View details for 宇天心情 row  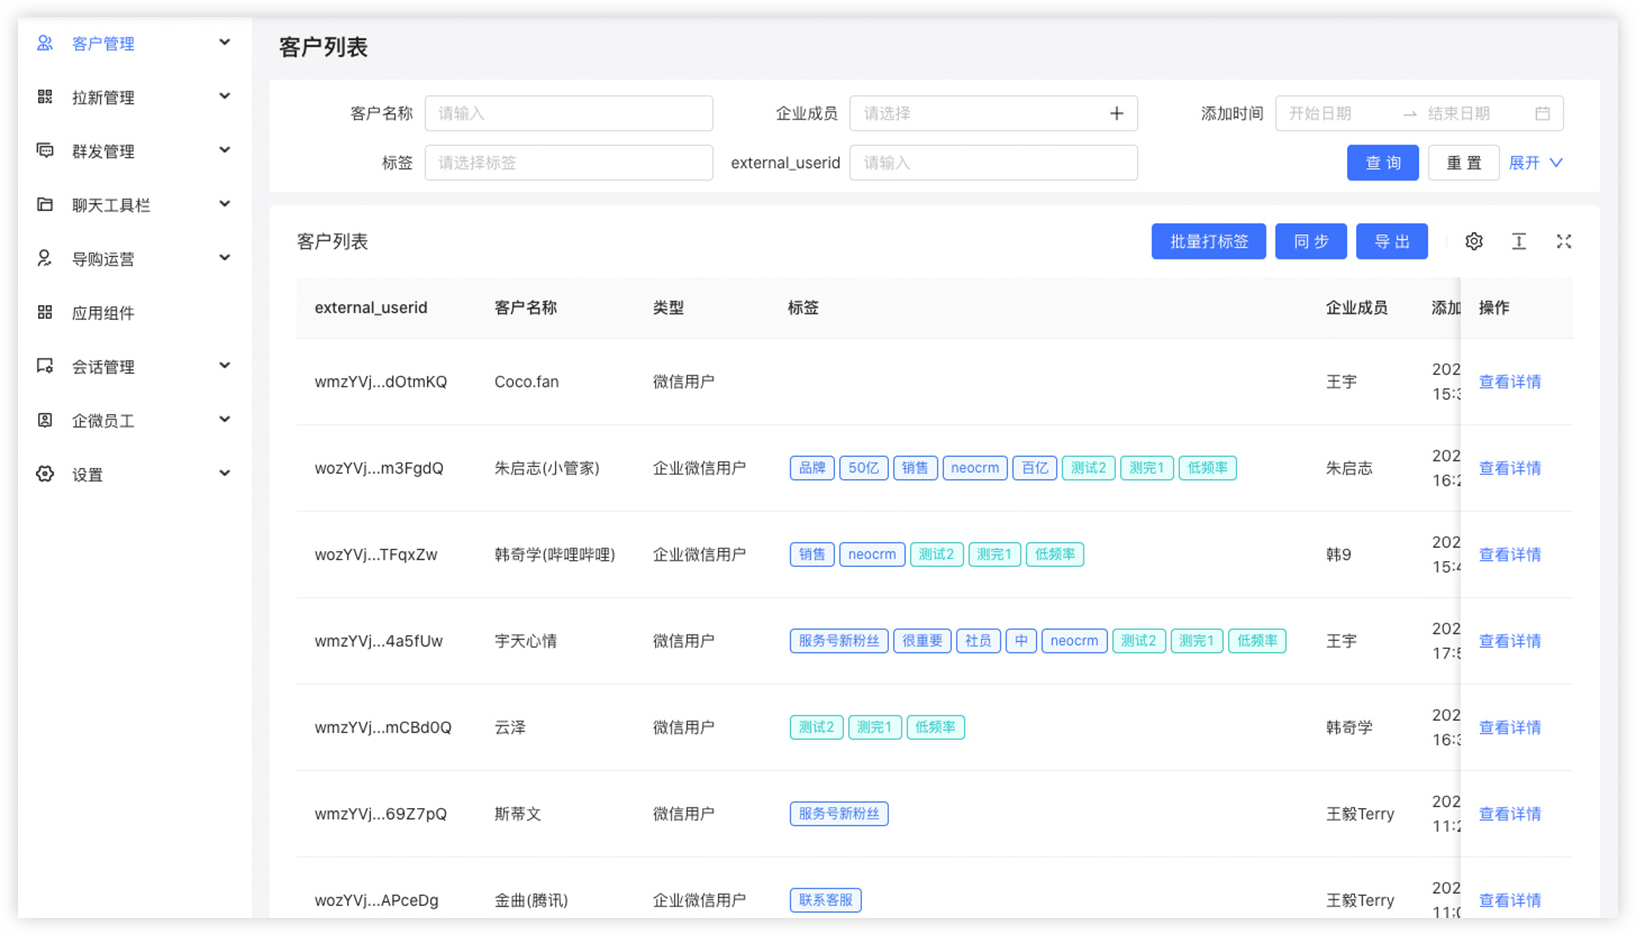(x=1510, y=641)
